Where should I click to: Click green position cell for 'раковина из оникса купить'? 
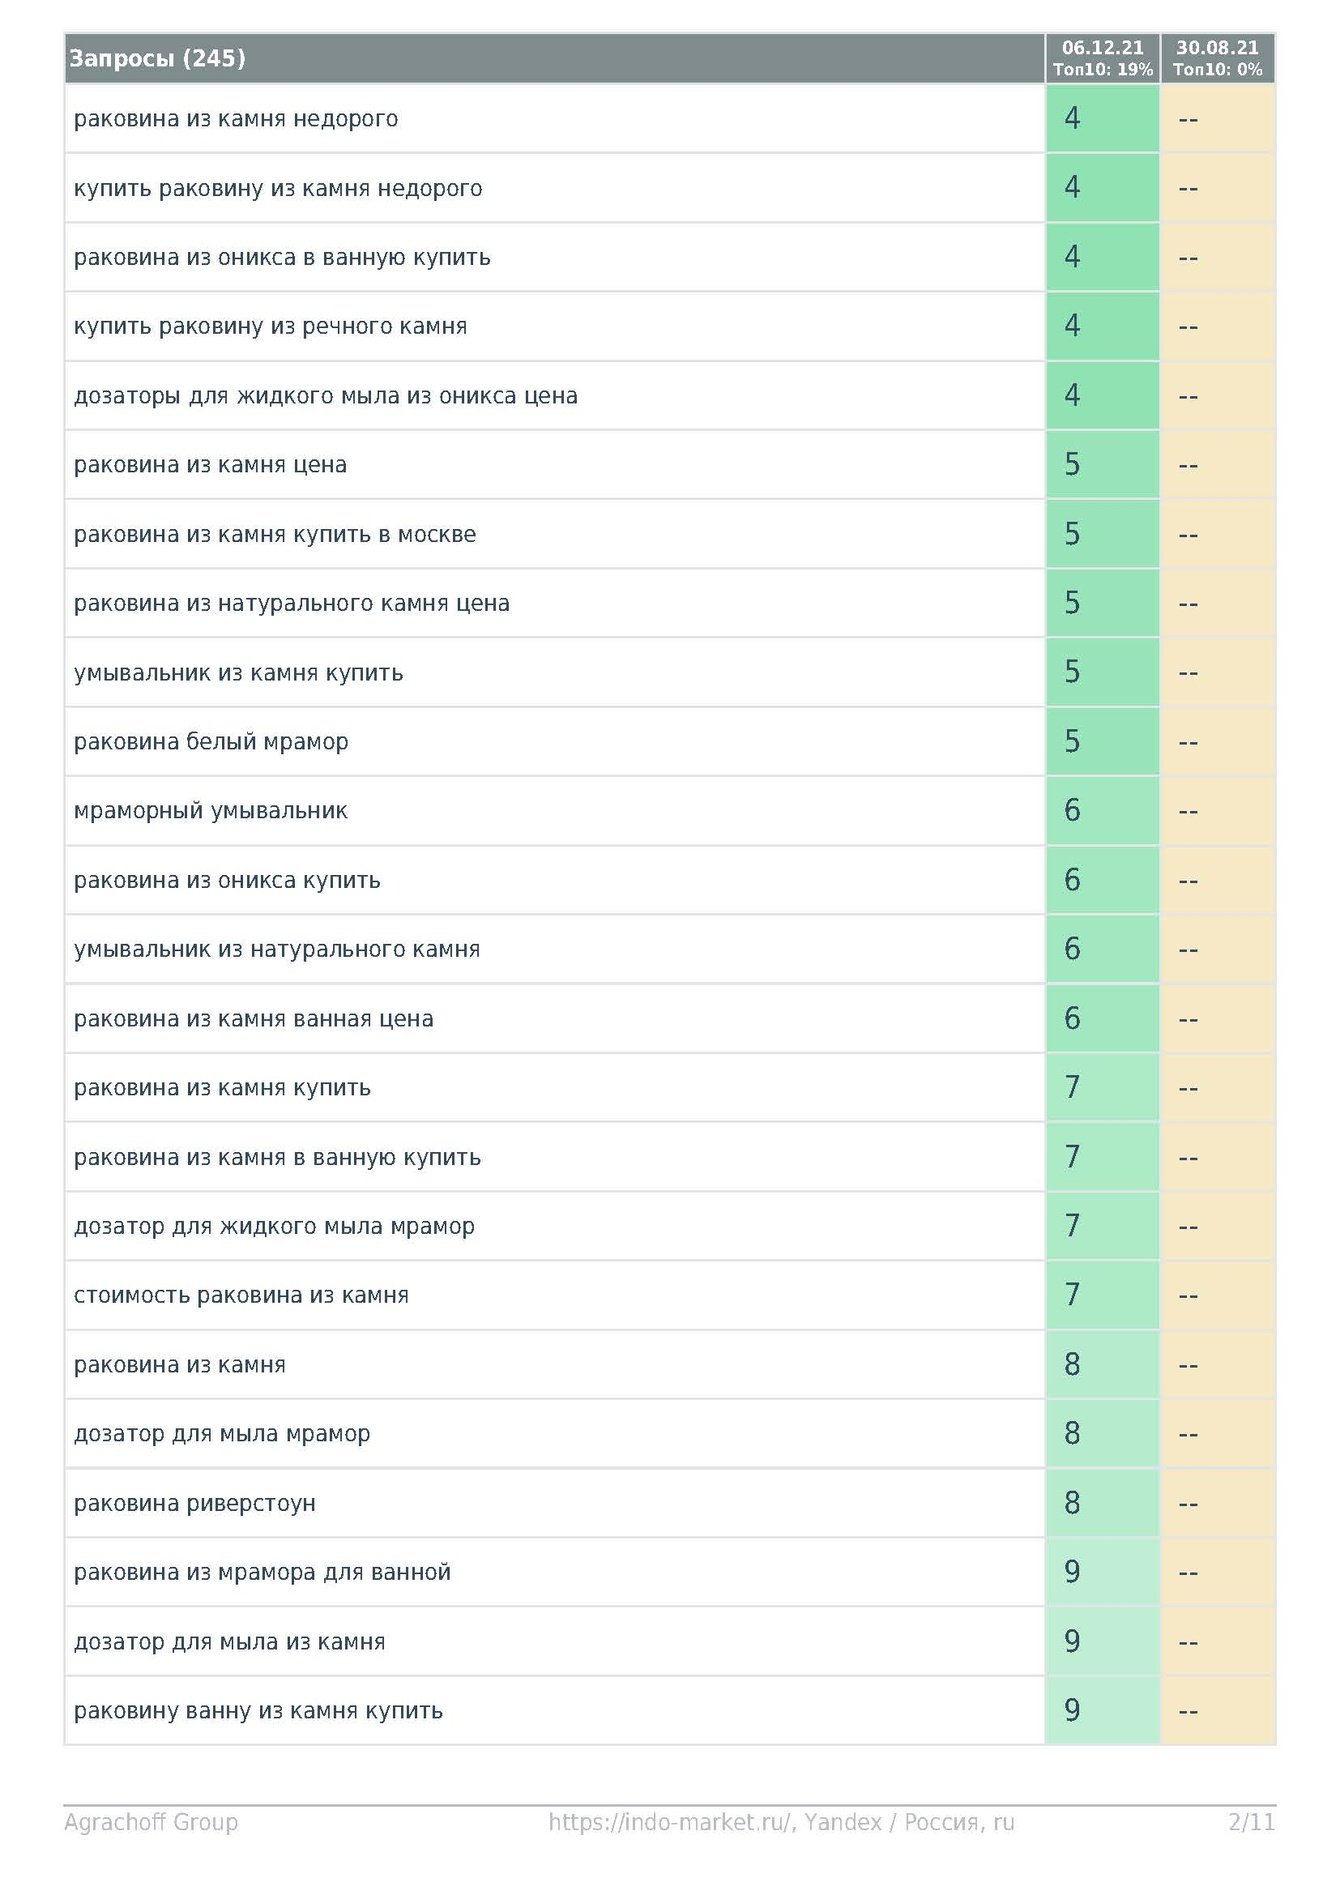(1102, 880)
